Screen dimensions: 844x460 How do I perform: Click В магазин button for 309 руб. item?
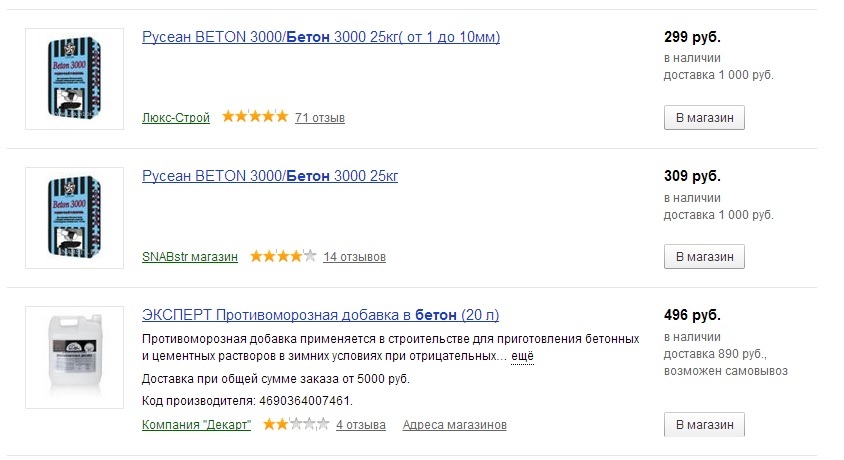704,257
